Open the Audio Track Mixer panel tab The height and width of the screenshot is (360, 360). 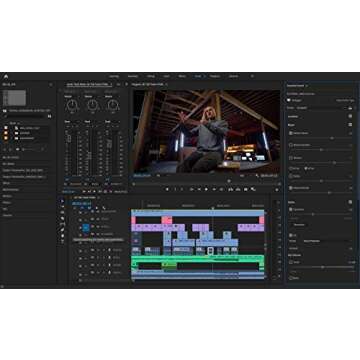point(89,85)
